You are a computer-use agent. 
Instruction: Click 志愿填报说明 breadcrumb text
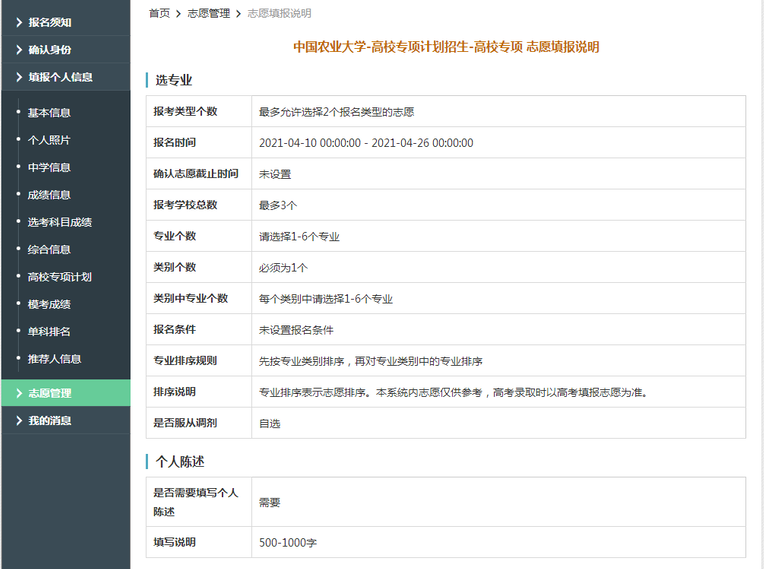pos(279,14)
